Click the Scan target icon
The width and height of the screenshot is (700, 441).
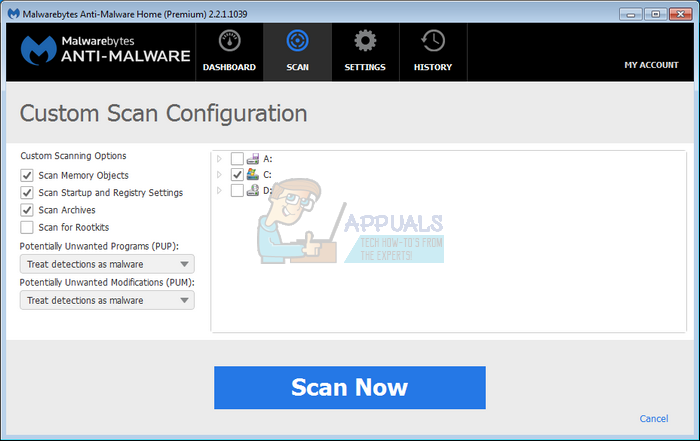(x=297, y=41)
